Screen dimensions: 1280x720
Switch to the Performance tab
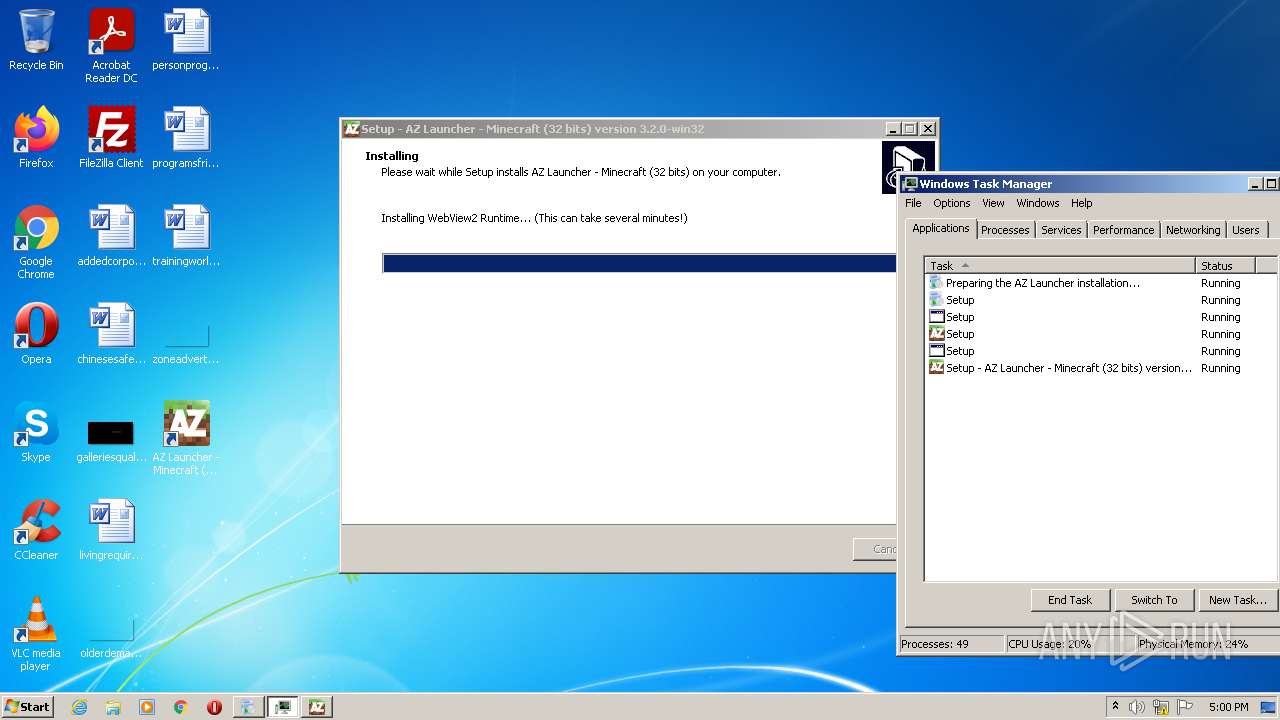(1123, 230)
